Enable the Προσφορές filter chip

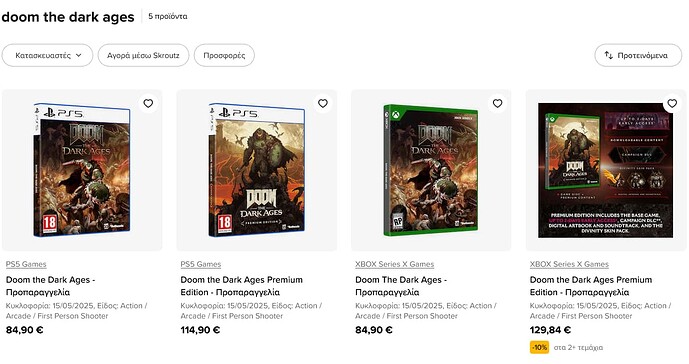224,55
